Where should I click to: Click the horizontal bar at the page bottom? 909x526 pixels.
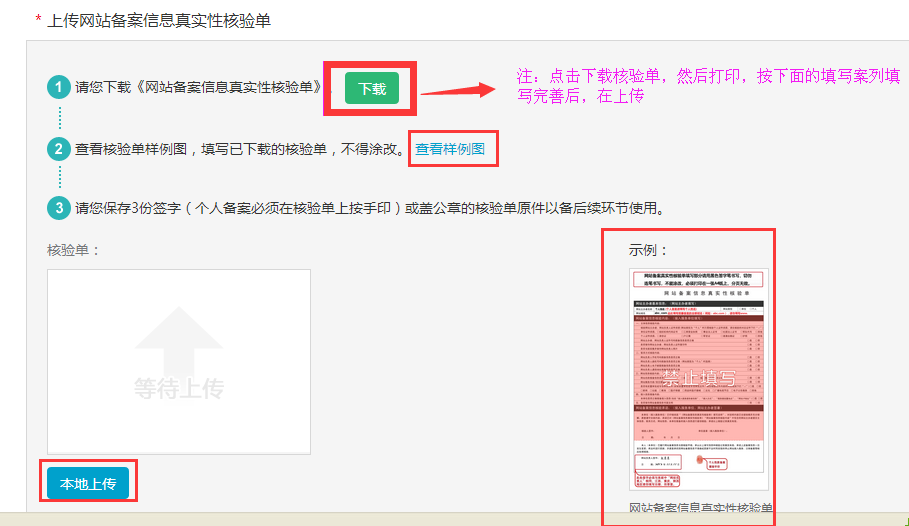point(454,519)
